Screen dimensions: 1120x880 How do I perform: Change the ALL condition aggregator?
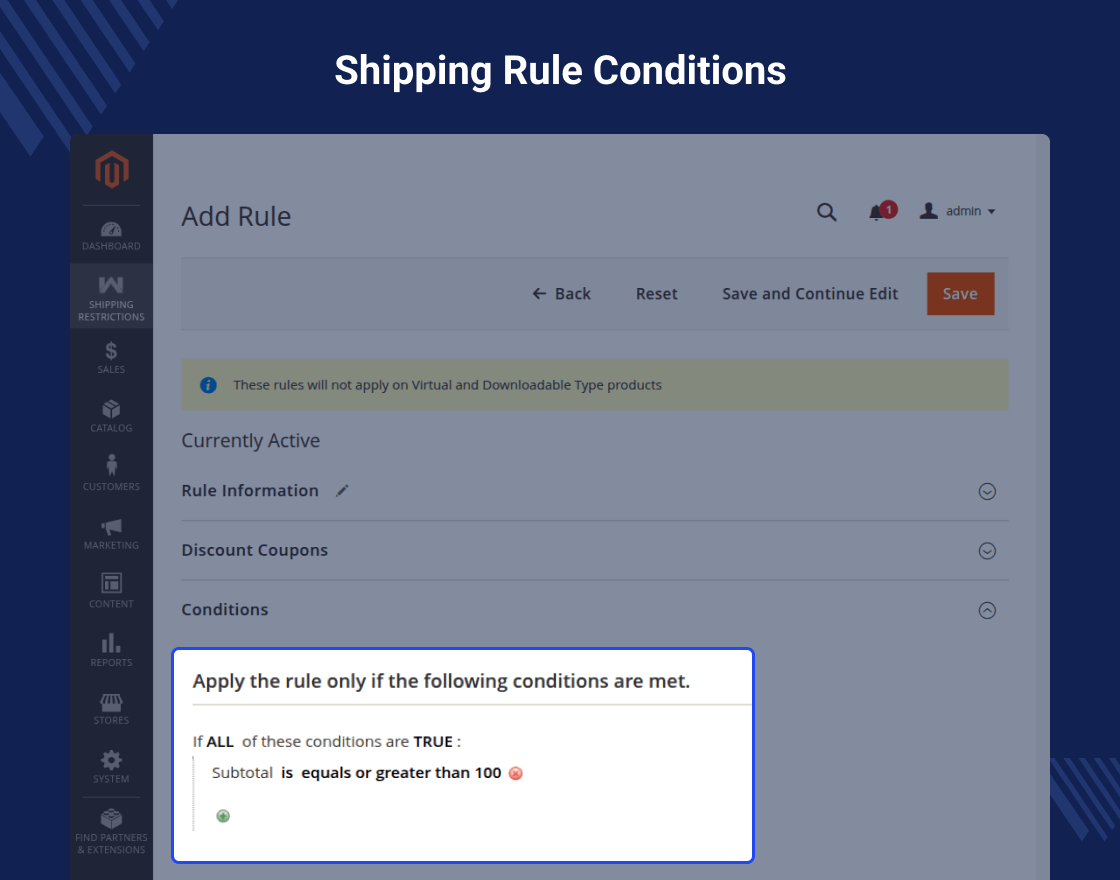point(220,742)
